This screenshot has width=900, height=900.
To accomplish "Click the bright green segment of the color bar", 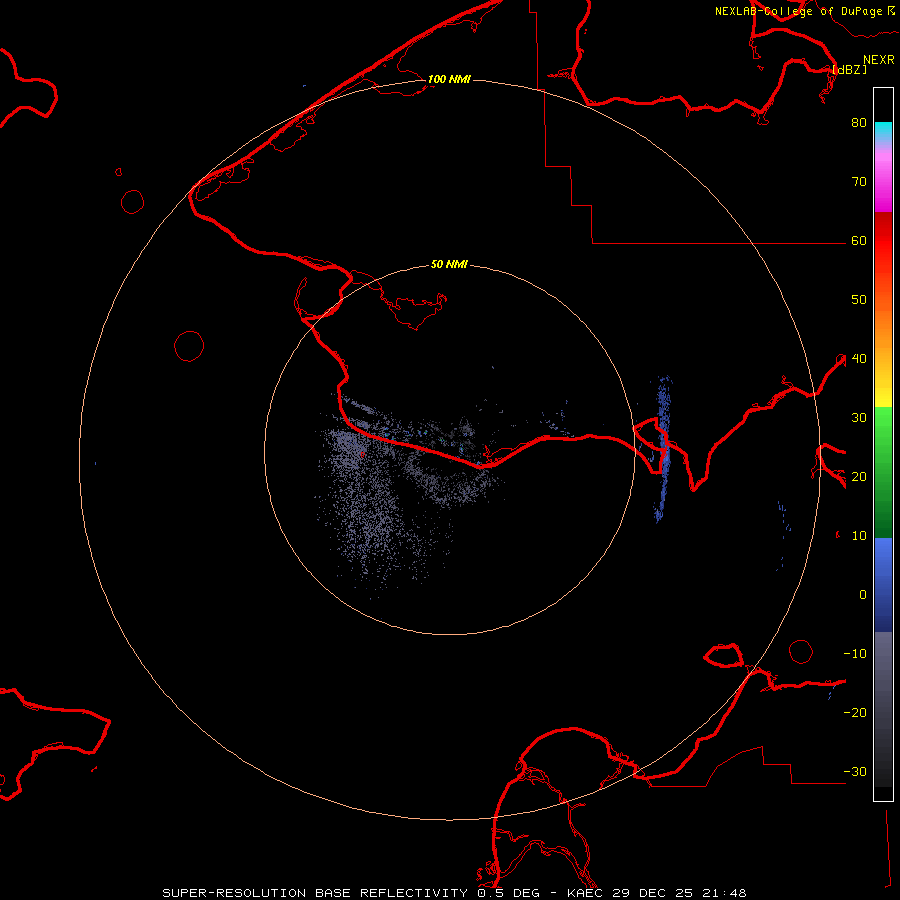I will tap(883, 425).
